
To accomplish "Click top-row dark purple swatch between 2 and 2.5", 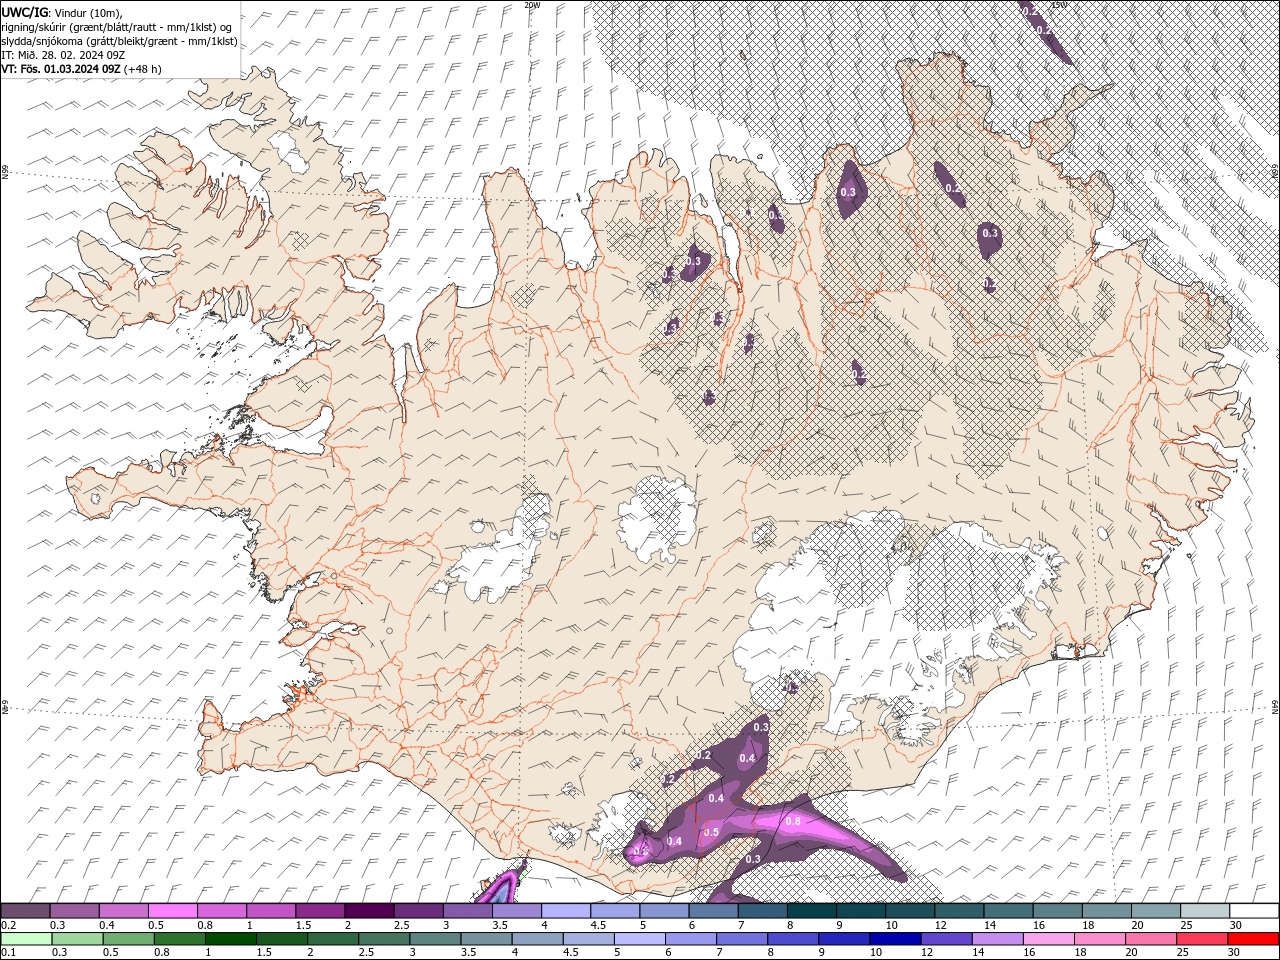I will (369, 911).
